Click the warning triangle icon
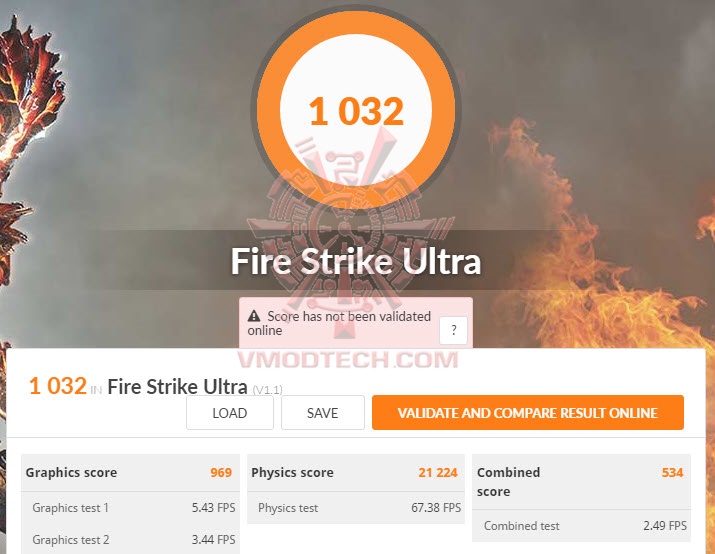Image resolution: width=715 pixels, height=554 pixels. click(x=254, y=316)
